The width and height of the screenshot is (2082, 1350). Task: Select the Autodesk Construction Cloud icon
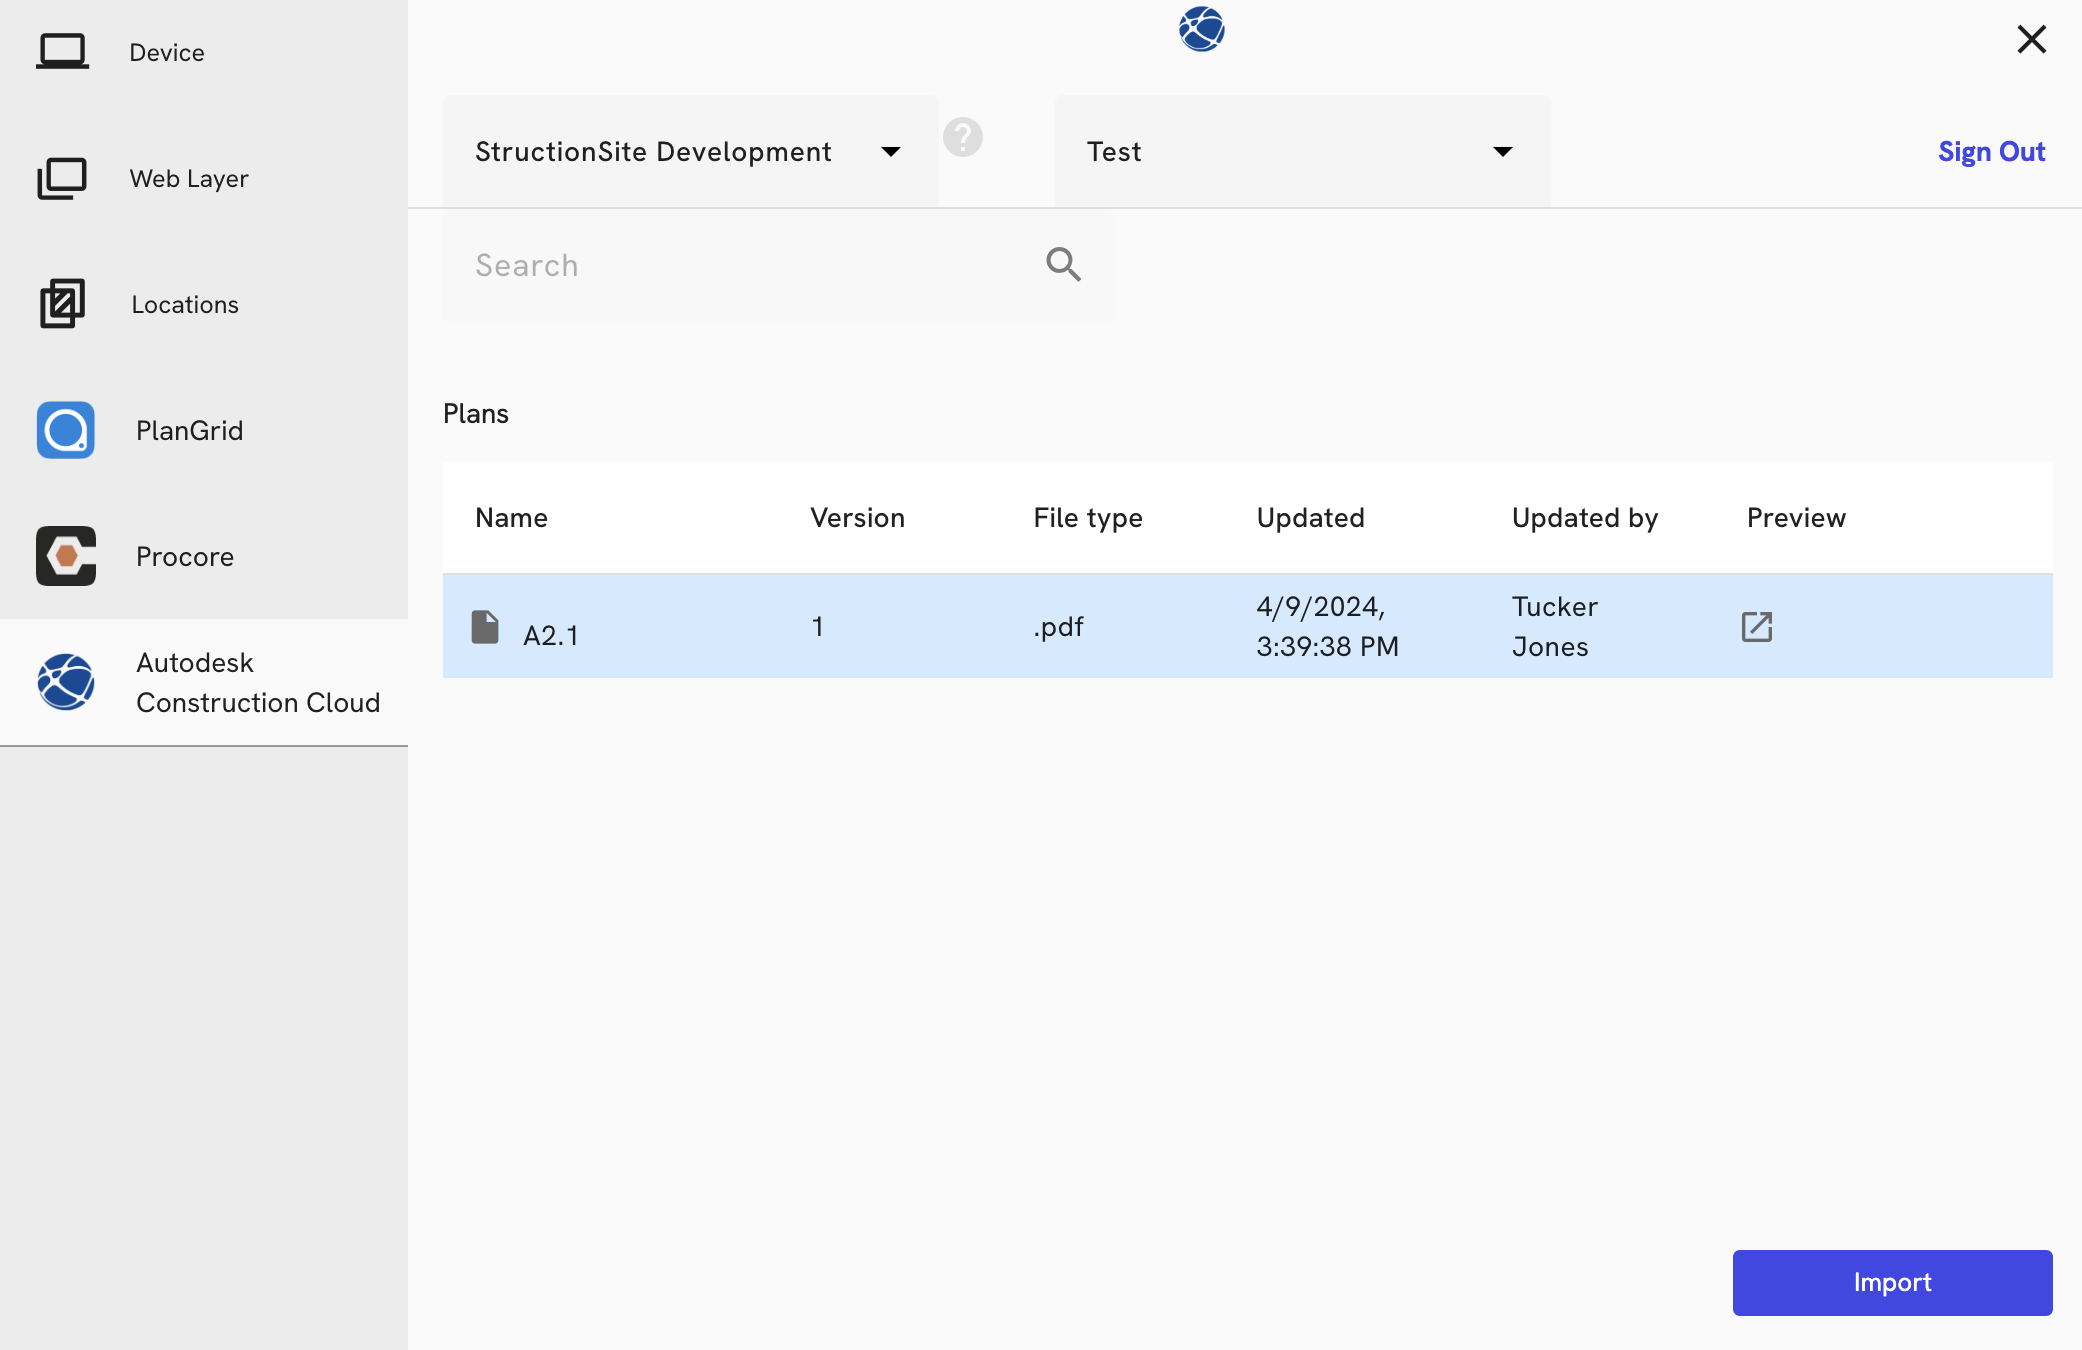(64, 683)
